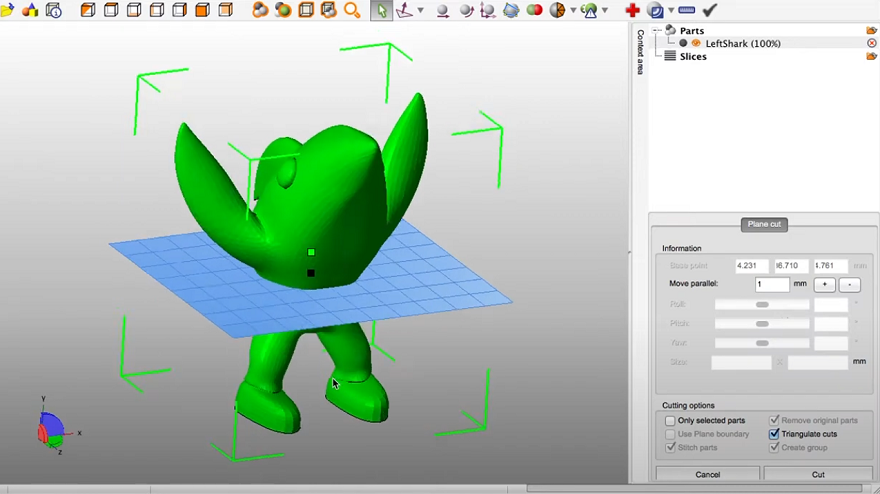Screen dimensions: 880x494
Task: Open dropdown next to orange mesh sphere
Action: (573, 10)
